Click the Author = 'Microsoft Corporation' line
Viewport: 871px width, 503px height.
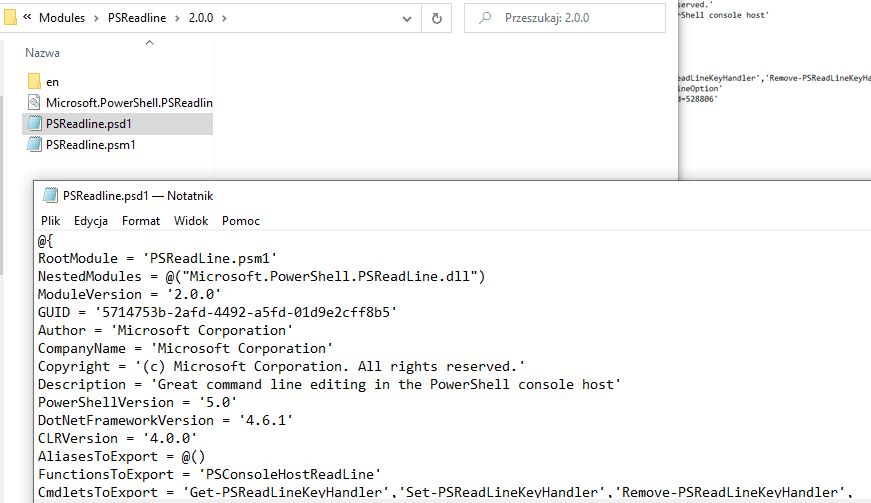(x=166, y=330)
